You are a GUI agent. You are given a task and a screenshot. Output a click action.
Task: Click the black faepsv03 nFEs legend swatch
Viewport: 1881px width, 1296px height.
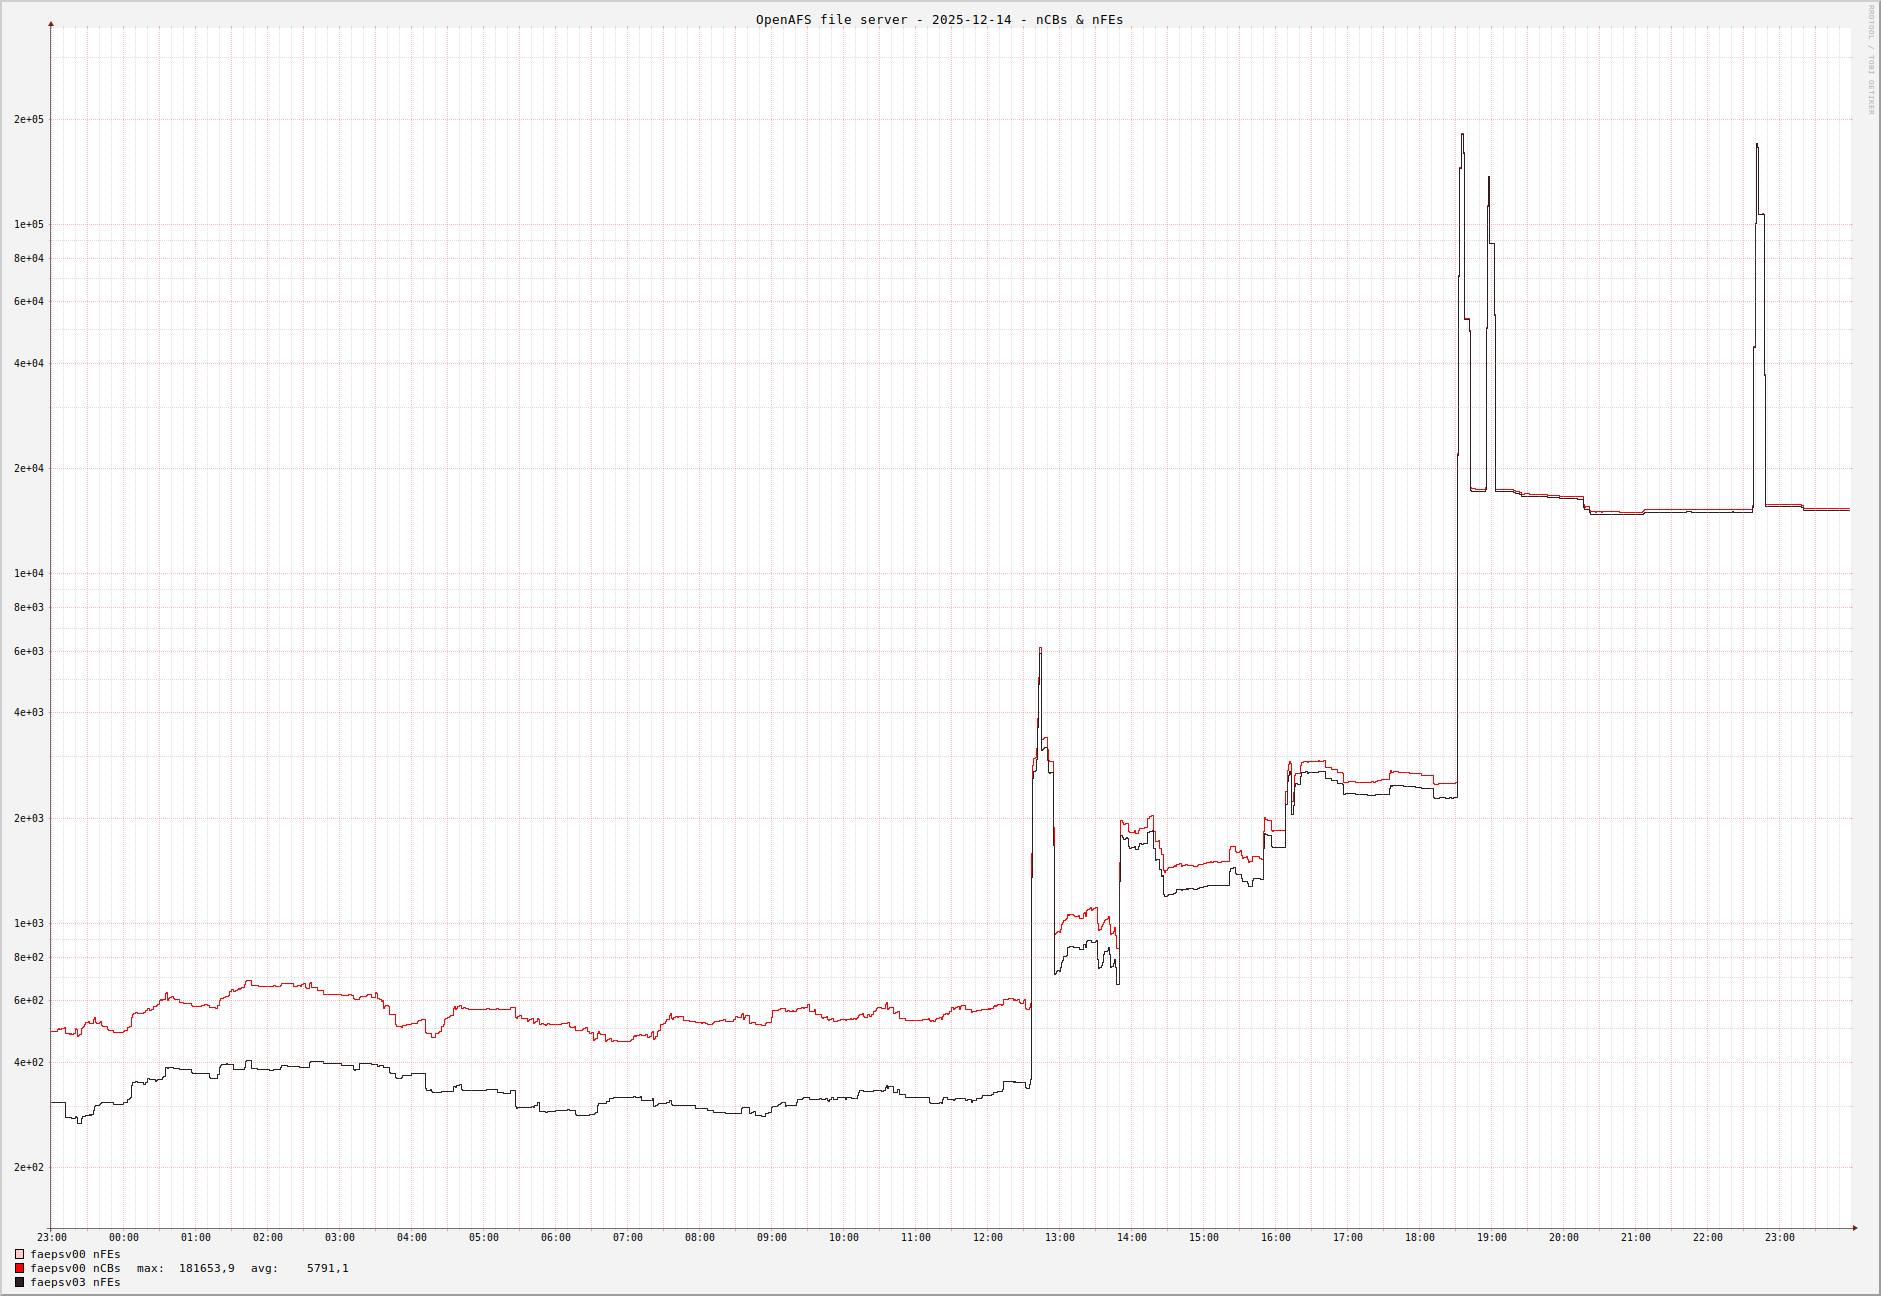[19, 1282]
